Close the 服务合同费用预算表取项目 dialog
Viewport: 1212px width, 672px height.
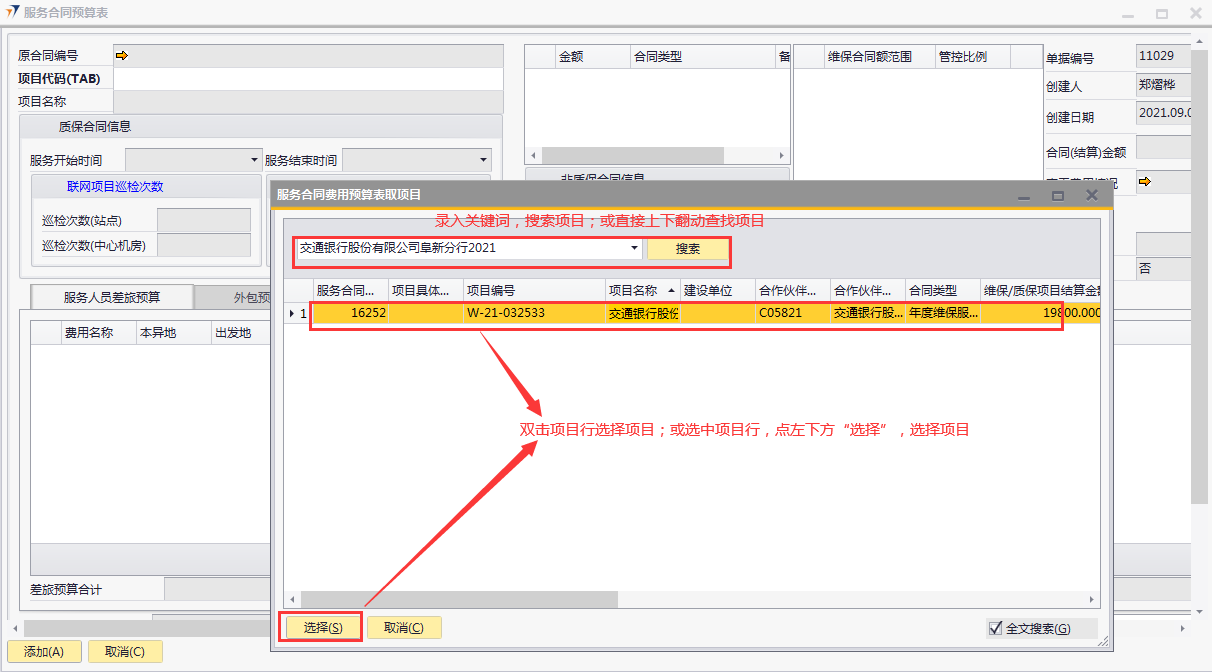[x=1092, y=196]
